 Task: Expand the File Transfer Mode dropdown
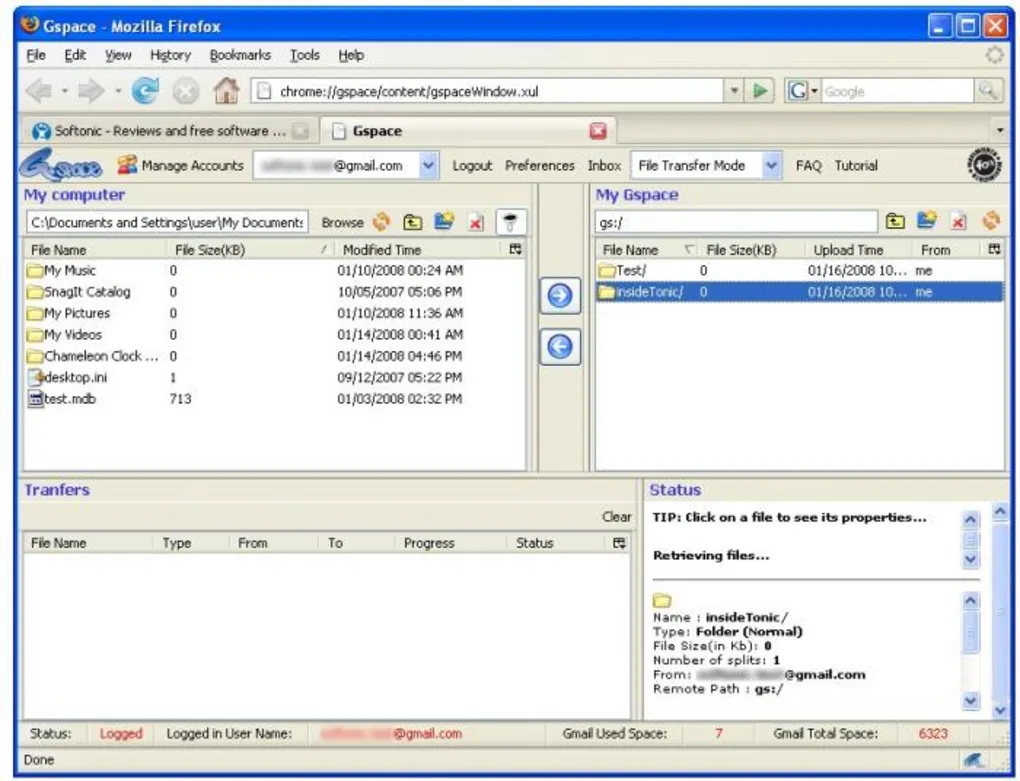771,165
